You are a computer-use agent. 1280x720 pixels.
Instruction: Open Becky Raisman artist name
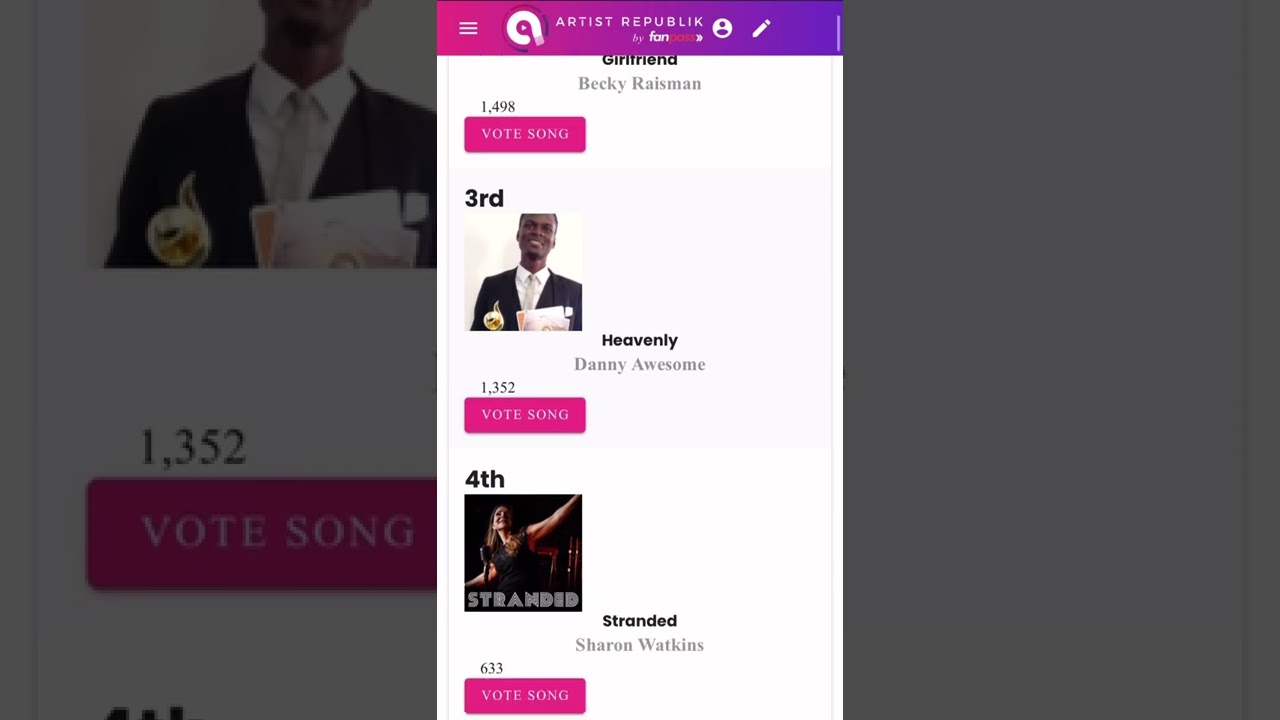point(640,84)
